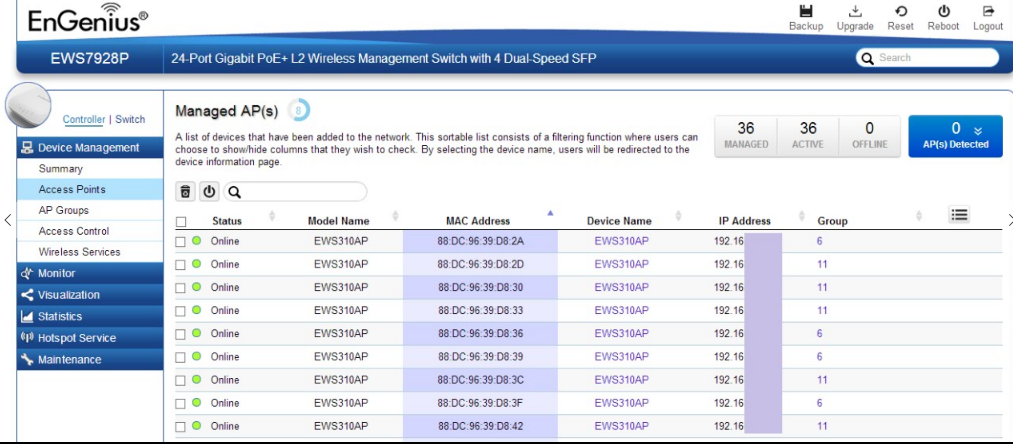Click the power reboot icon above table
The image size is (1013, 444).
[209, 192]
